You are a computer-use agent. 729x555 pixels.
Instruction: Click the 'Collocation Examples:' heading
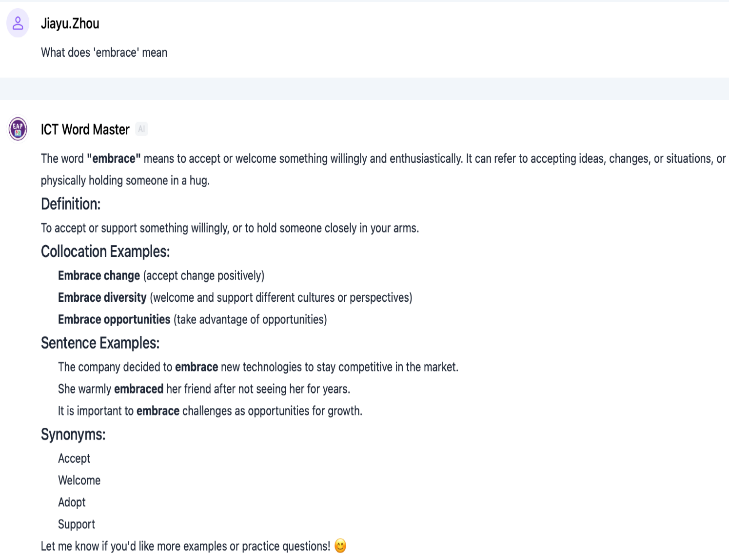[105, 251]
